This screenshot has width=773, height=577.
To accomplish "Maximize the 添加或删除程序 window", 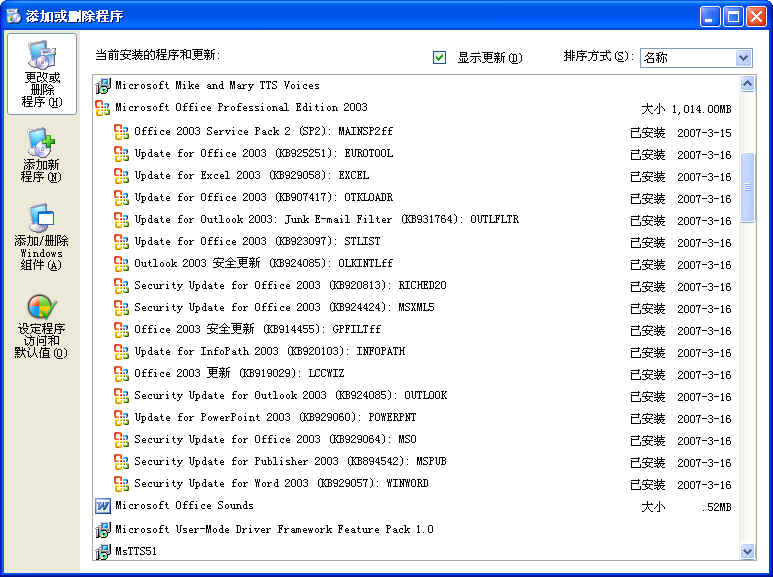I will [x=733, y=17].
